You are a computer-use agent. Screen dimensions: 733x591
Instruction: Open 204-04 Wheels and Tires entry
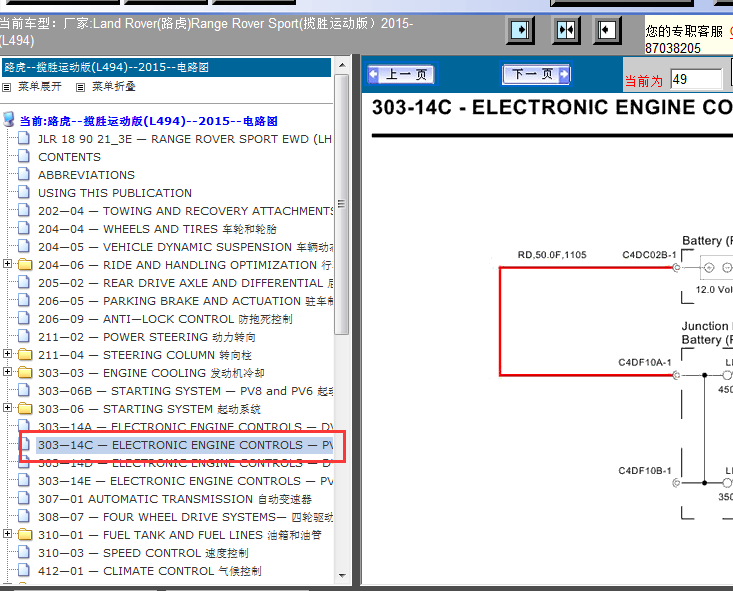157,229
